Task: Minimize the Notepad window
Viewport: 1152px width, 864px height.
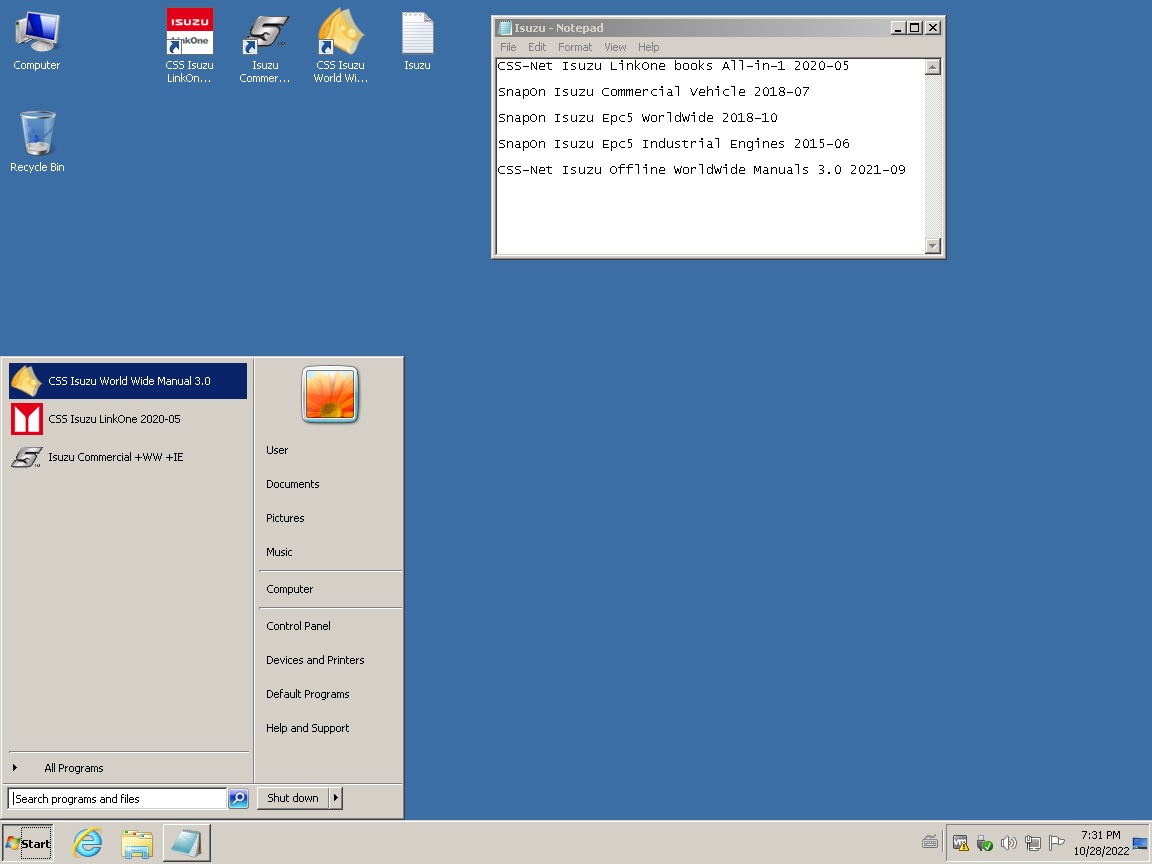Action: click(x=898, y=28)
